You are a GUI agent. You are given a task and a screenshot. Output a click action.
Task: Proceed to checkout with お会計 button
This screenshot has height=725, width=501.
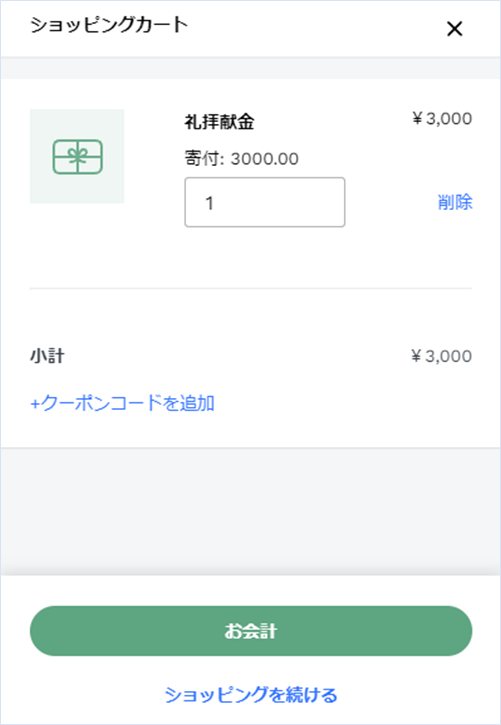click(x=251, y=631)
